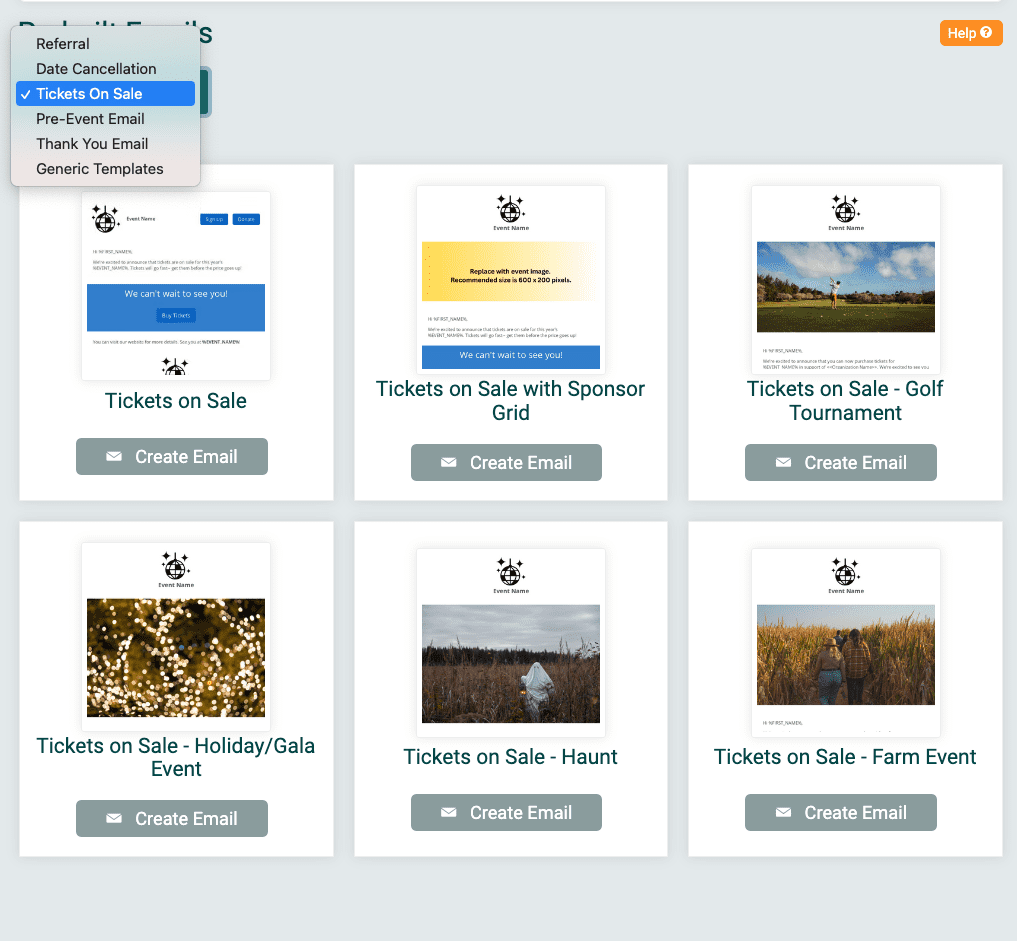Viewport: 1017px width, 941px height.
Task: Select Pre-Event Email from the category list
Action: click(x=93, y=118)
